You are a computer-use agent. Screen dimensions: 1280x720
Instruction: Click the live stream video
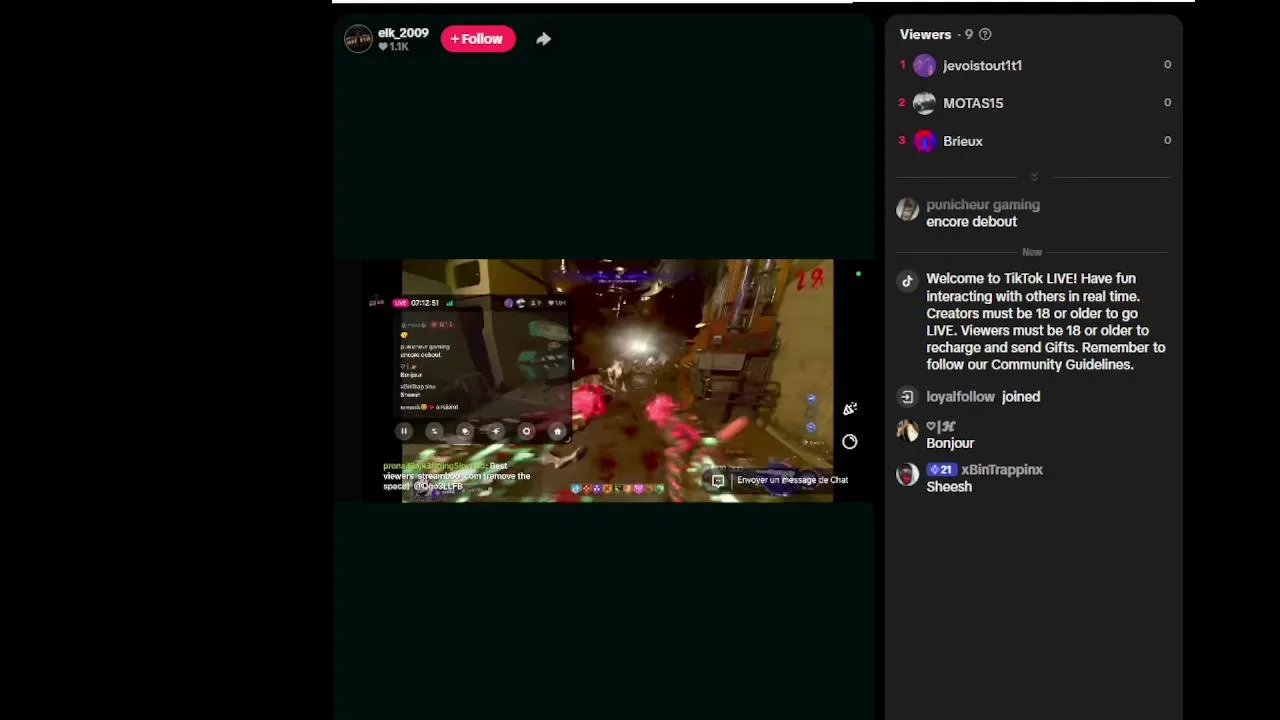click(x=604, y=380)
